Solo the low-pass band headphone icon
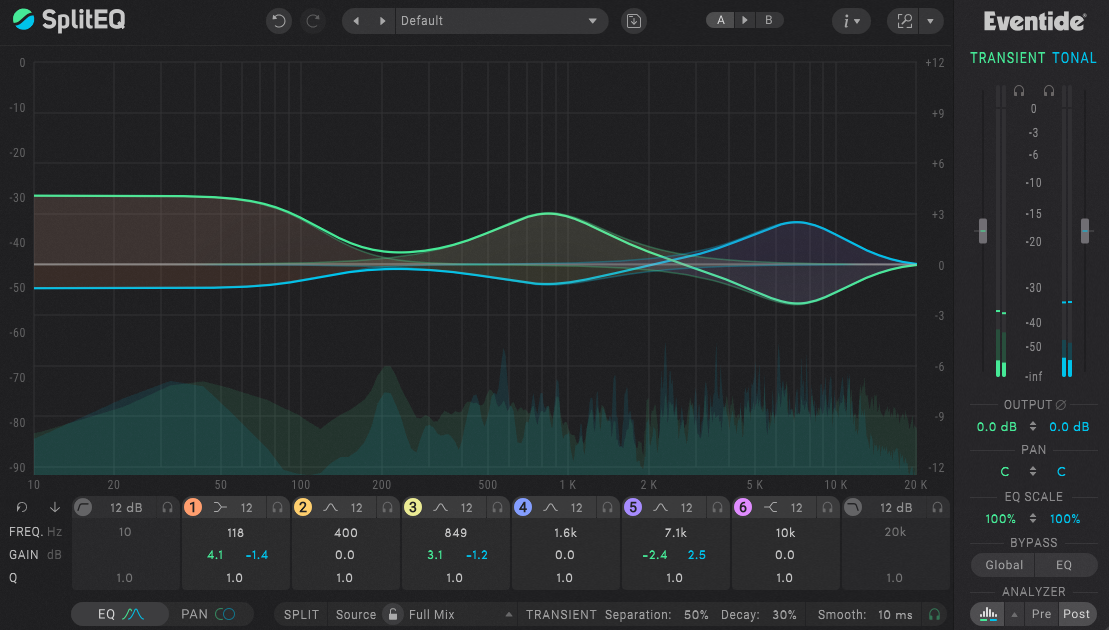The width and height of the screenshot is (1109, 630). pos(937,508)
